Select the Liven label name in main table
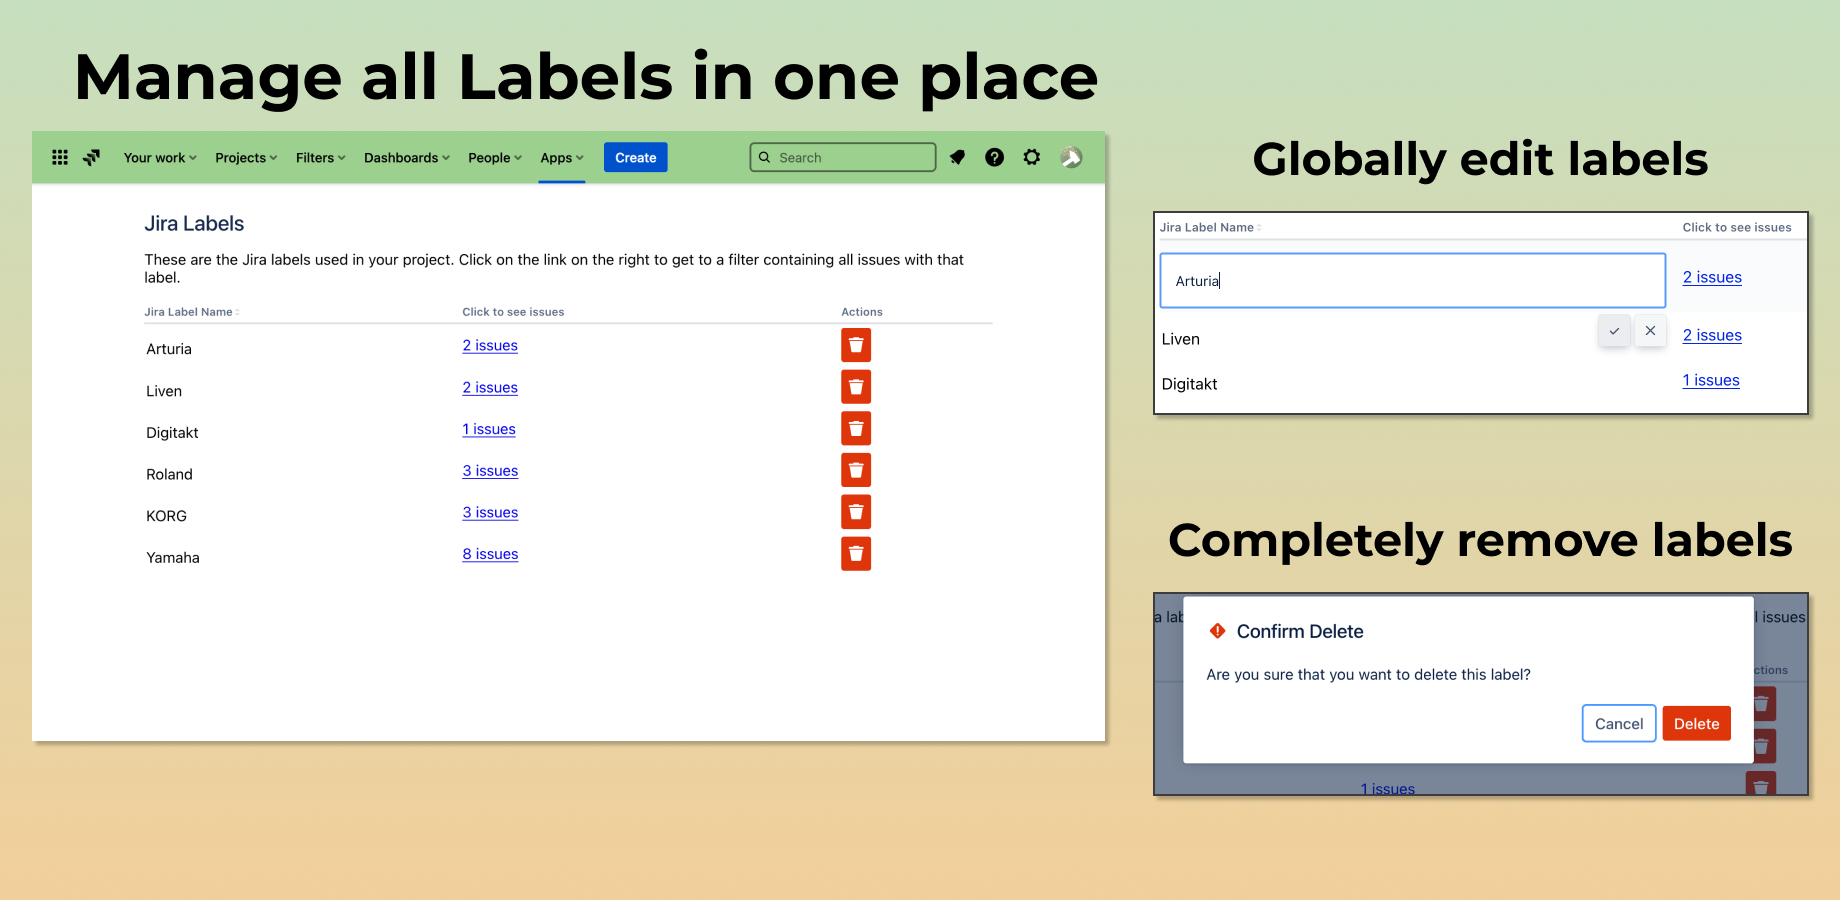This screenshot has width=1840, height=900. (164, 391)
